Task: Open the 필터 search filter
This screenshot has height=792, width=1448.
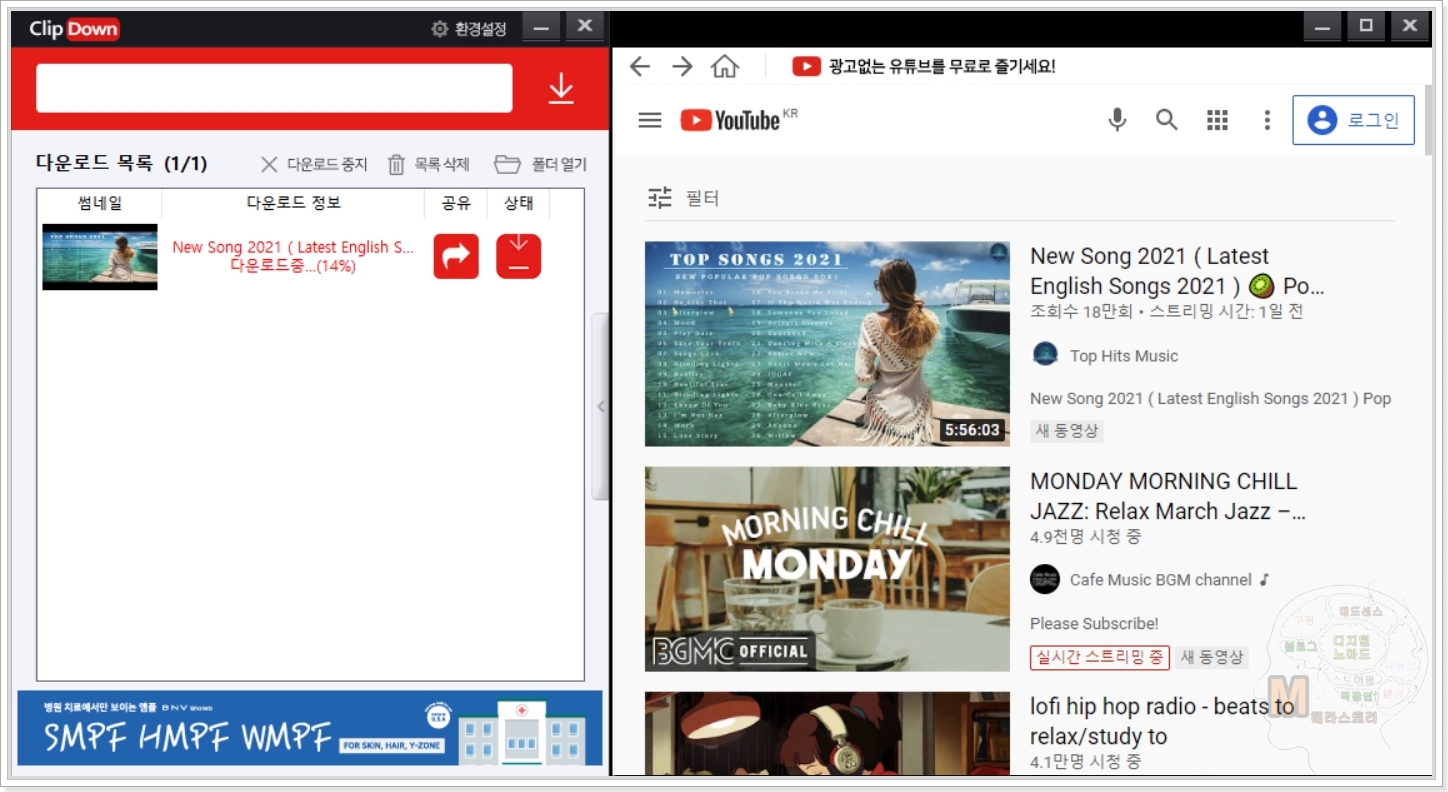Action: [x=683, y=198]
